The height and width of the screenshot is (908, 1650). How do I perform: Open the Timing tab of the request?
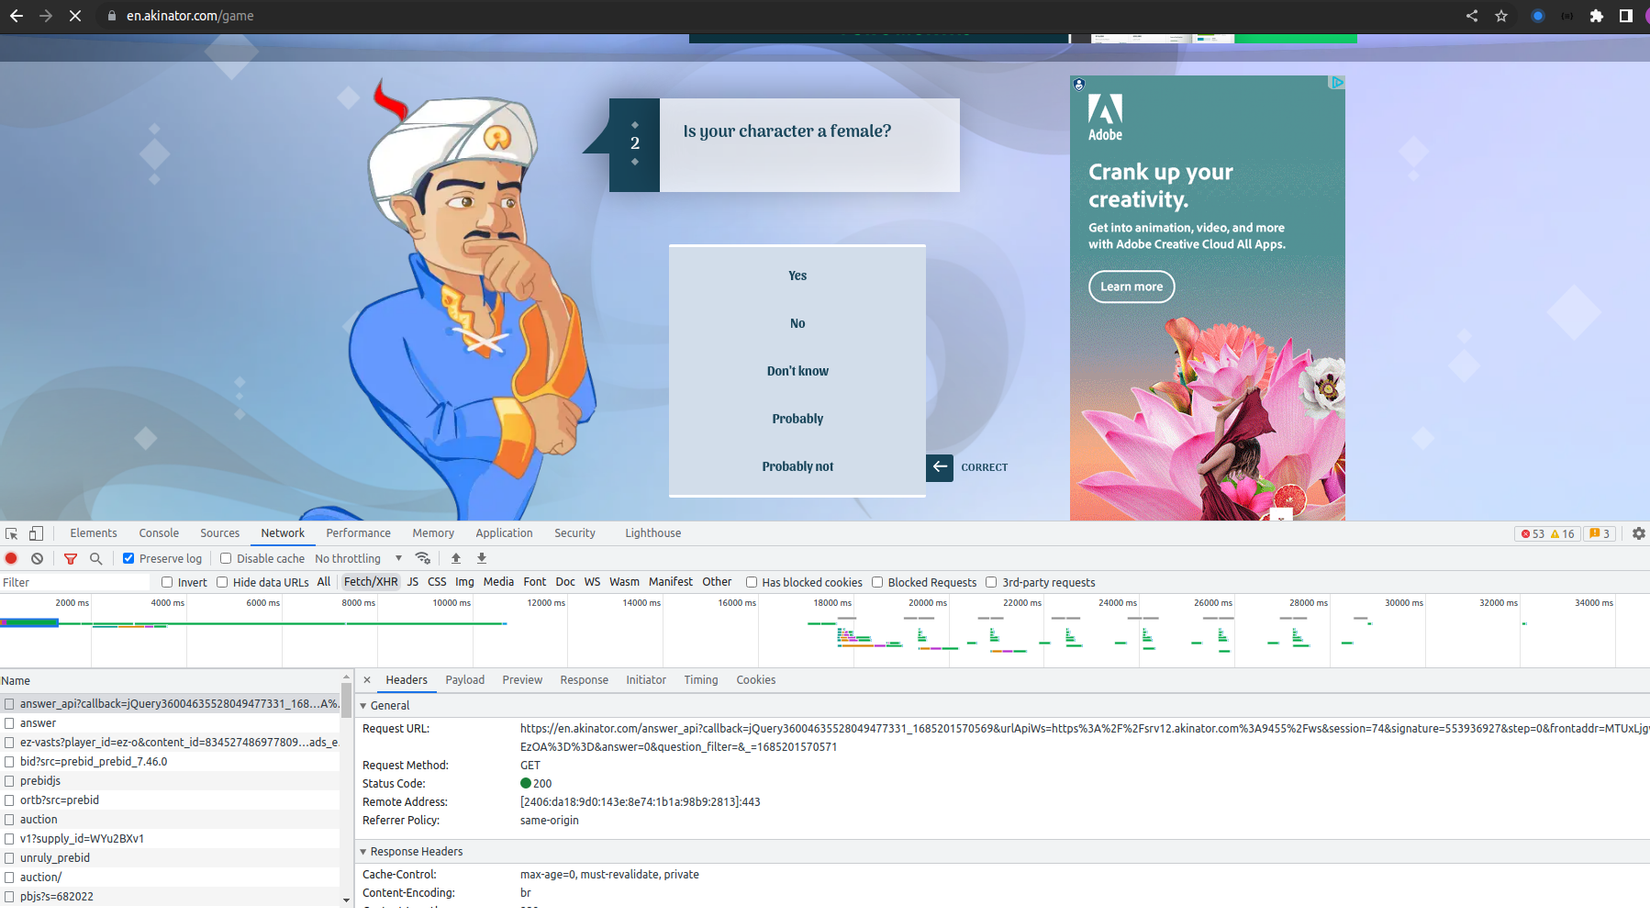pyautogui.click(x=701, y=680)
